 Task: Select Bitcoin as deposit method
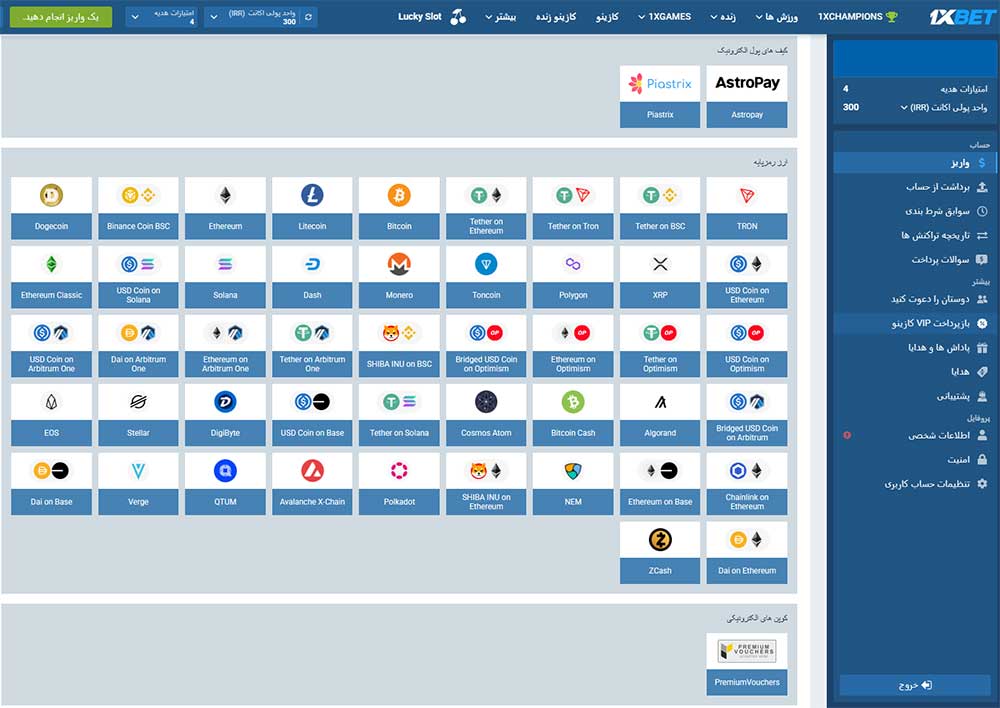click(x=399, y=208)
